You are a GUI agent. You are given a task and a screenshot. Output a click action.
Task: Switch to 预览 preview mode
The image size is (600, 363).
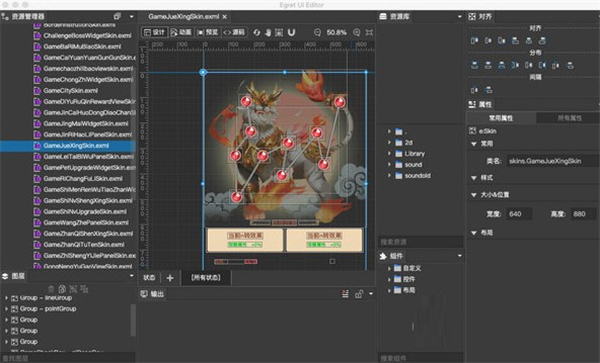click(x=208, y=33)
